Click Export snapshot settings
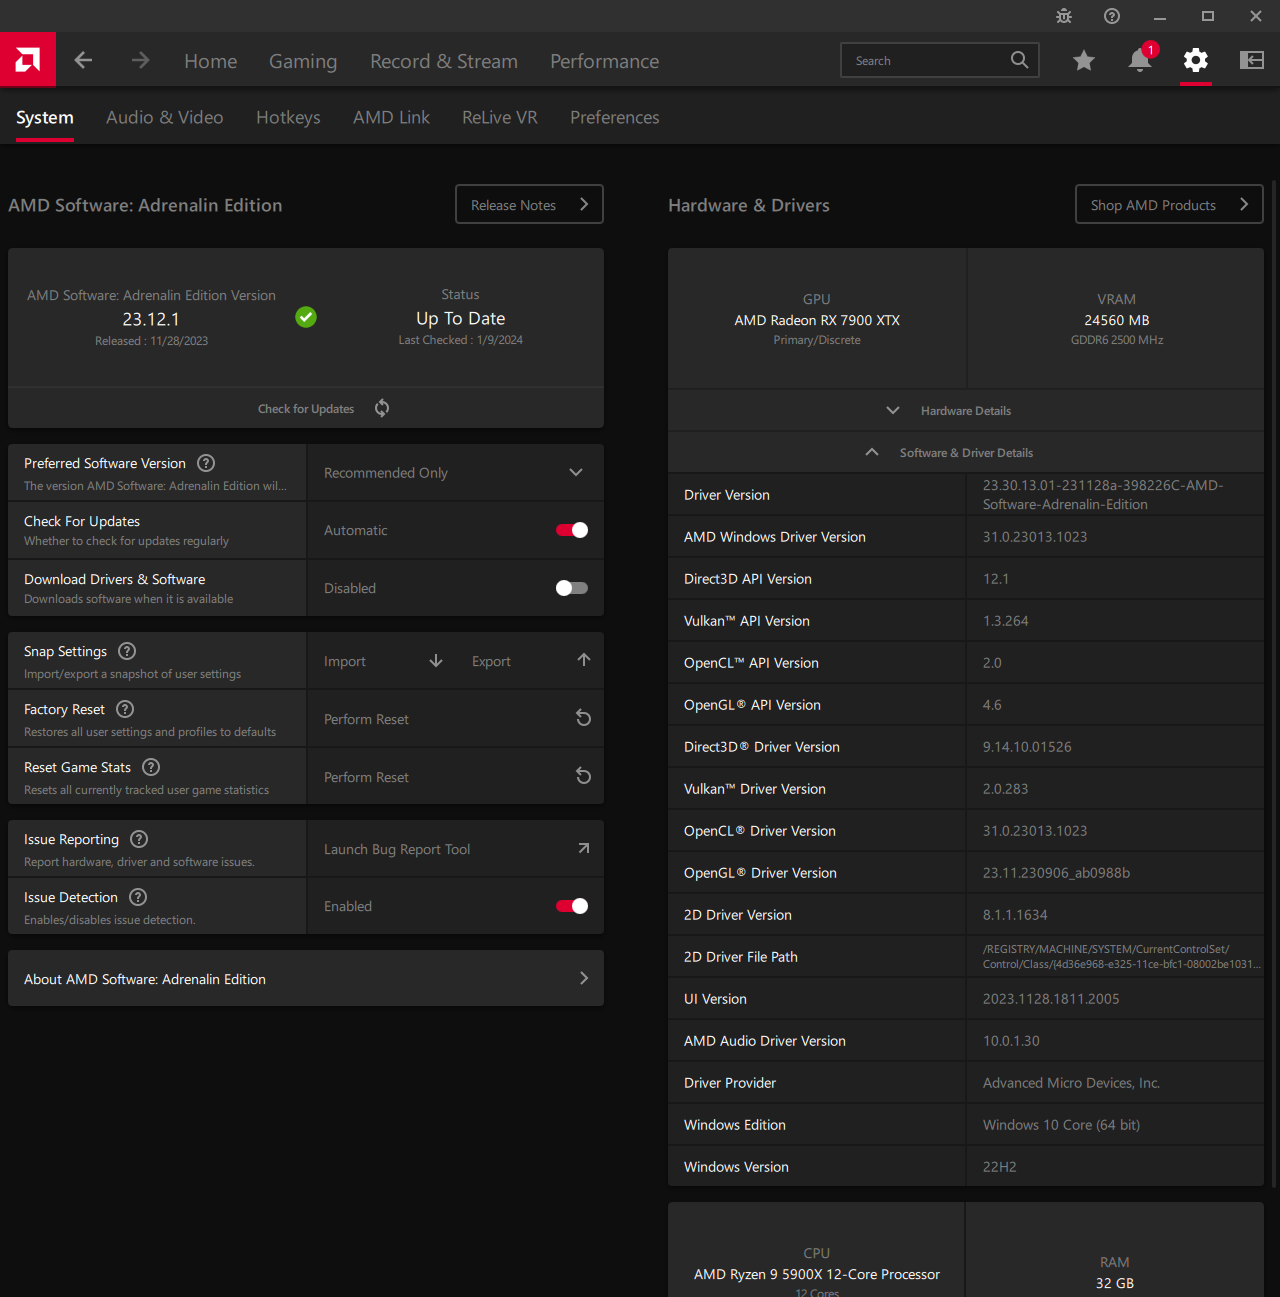 coord(491,661)
